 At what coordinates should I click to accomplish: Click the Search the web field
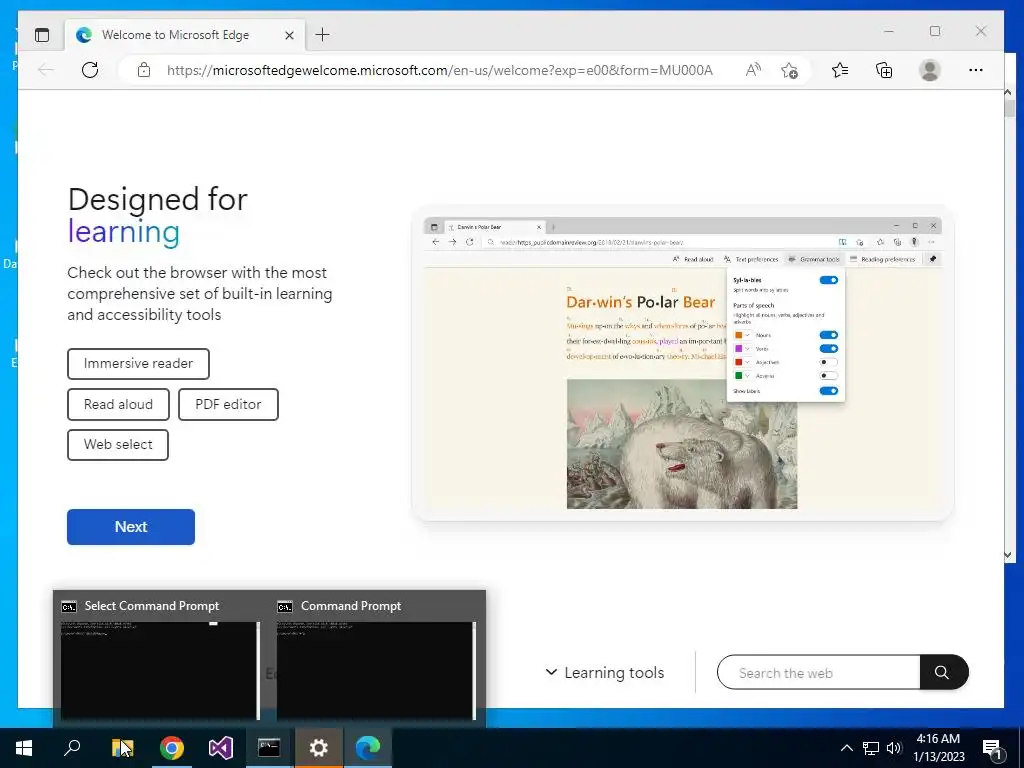[x=819, y=673]
